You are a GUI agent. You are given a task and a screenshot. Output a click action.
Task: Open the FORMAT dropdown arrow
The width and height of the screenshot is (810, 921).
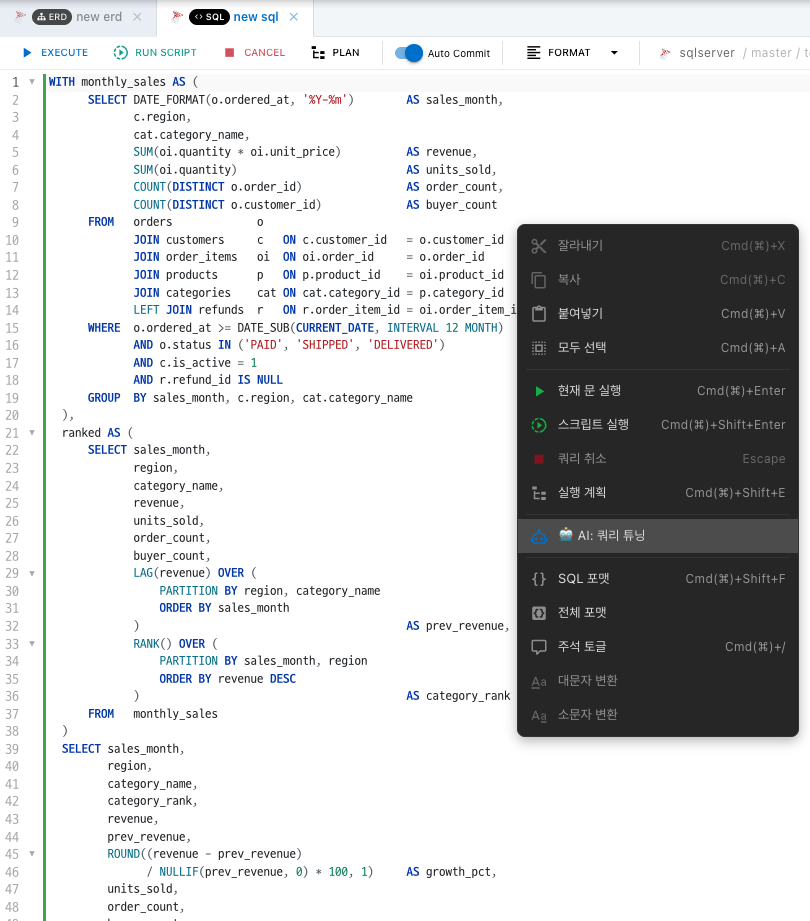pos(614,53)
